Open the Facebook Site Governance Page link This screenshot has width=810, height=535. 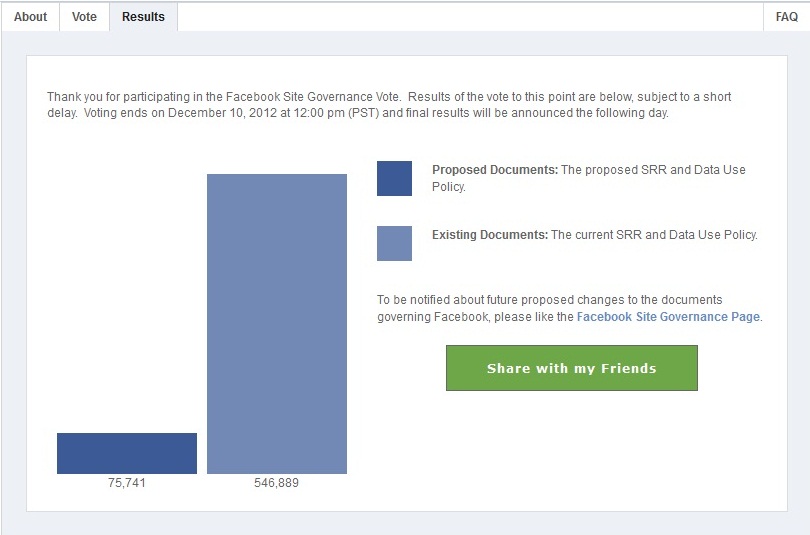click(x=668, y=317)
